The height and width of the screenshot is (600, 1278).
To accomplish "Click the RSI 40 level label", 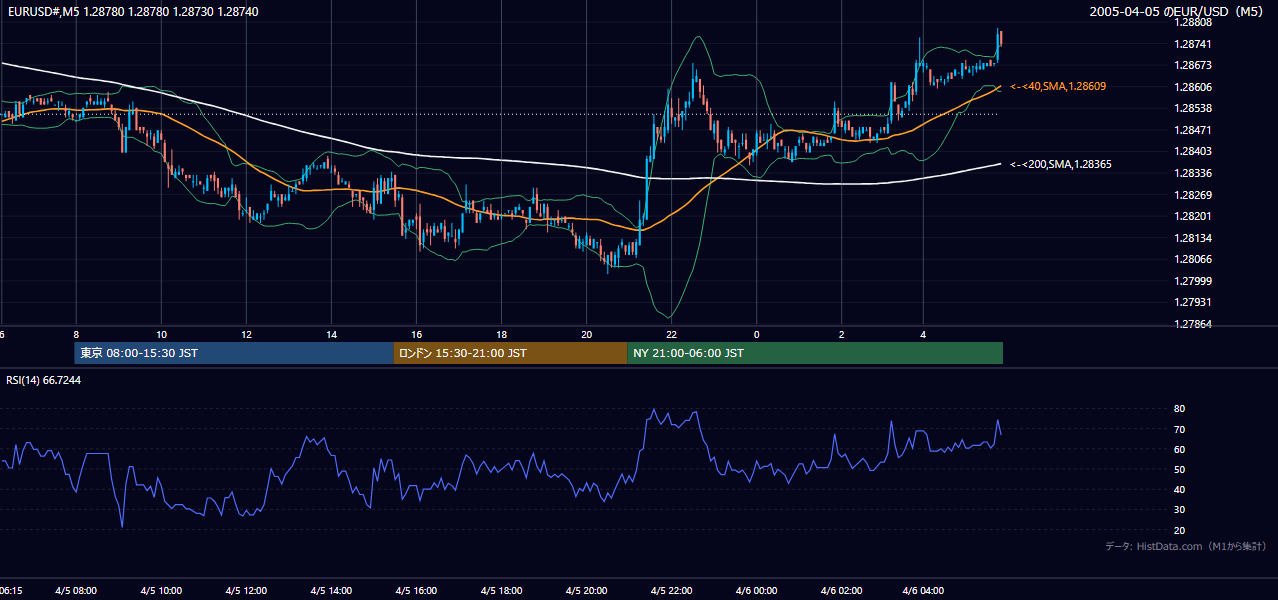I will (x=1179, y=489).
